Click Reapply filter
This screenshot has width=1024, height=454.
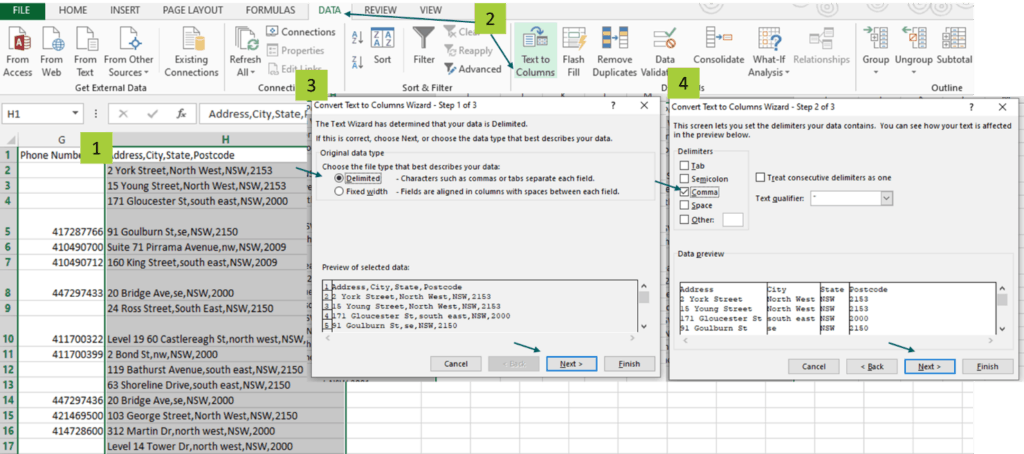tap(468, 50)
